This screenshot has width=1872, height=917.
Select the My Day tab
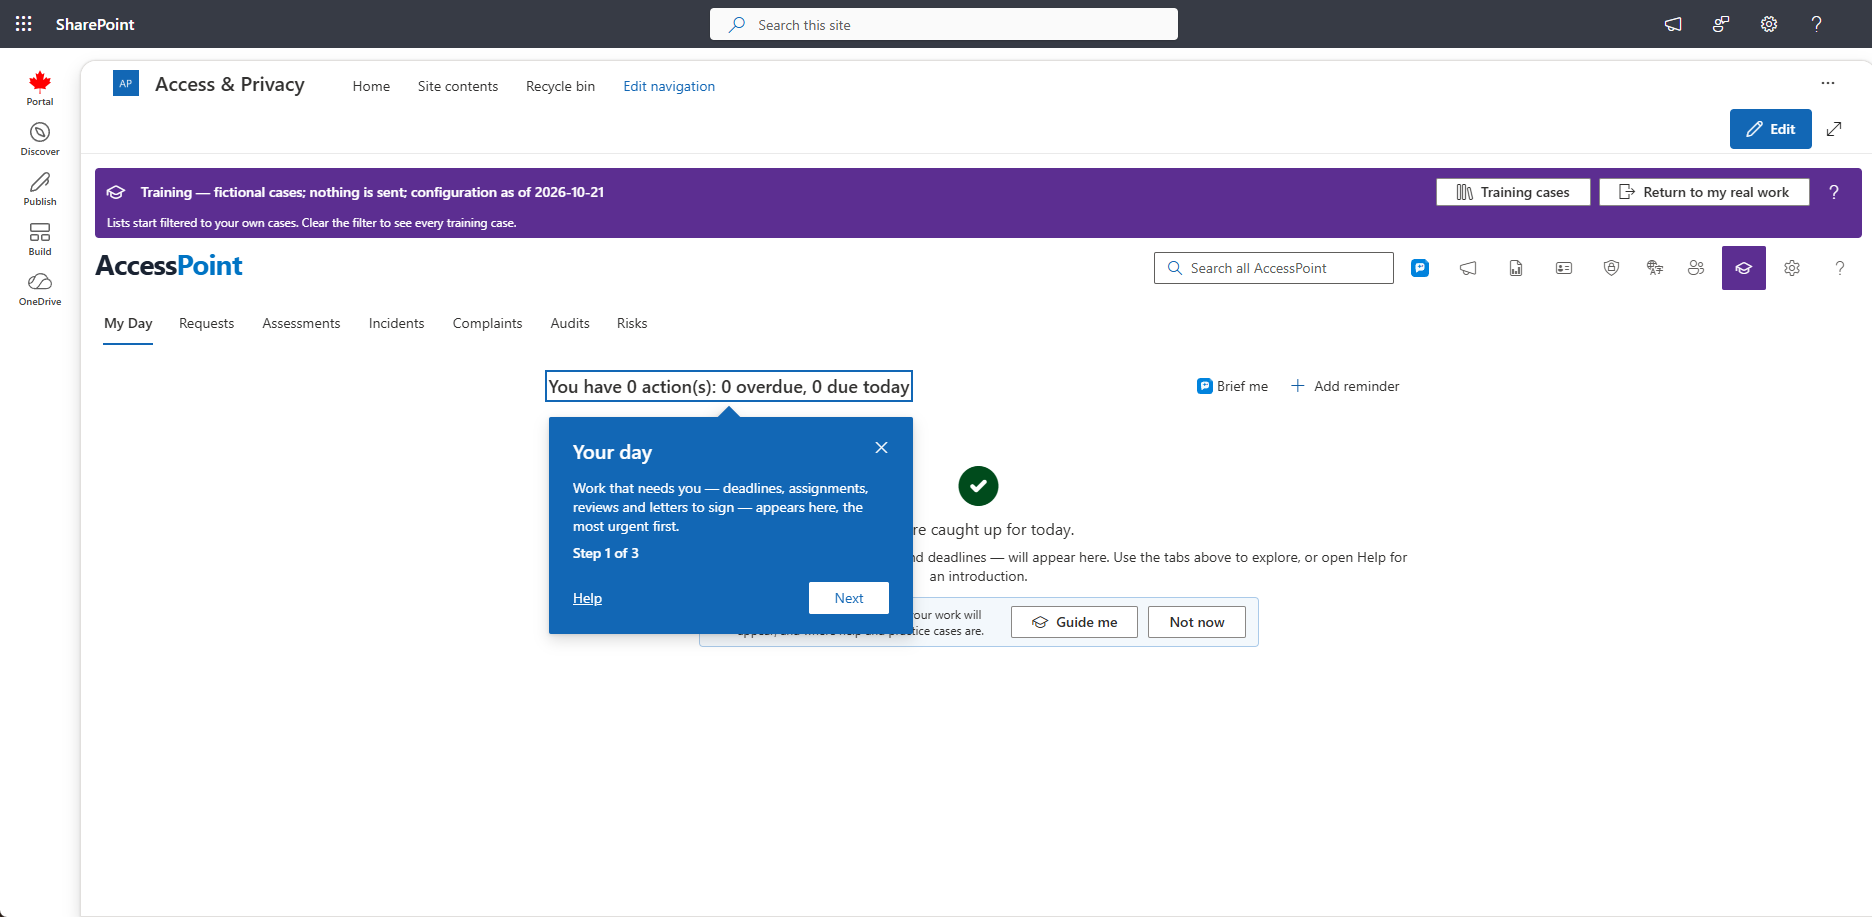click(128, 323)
